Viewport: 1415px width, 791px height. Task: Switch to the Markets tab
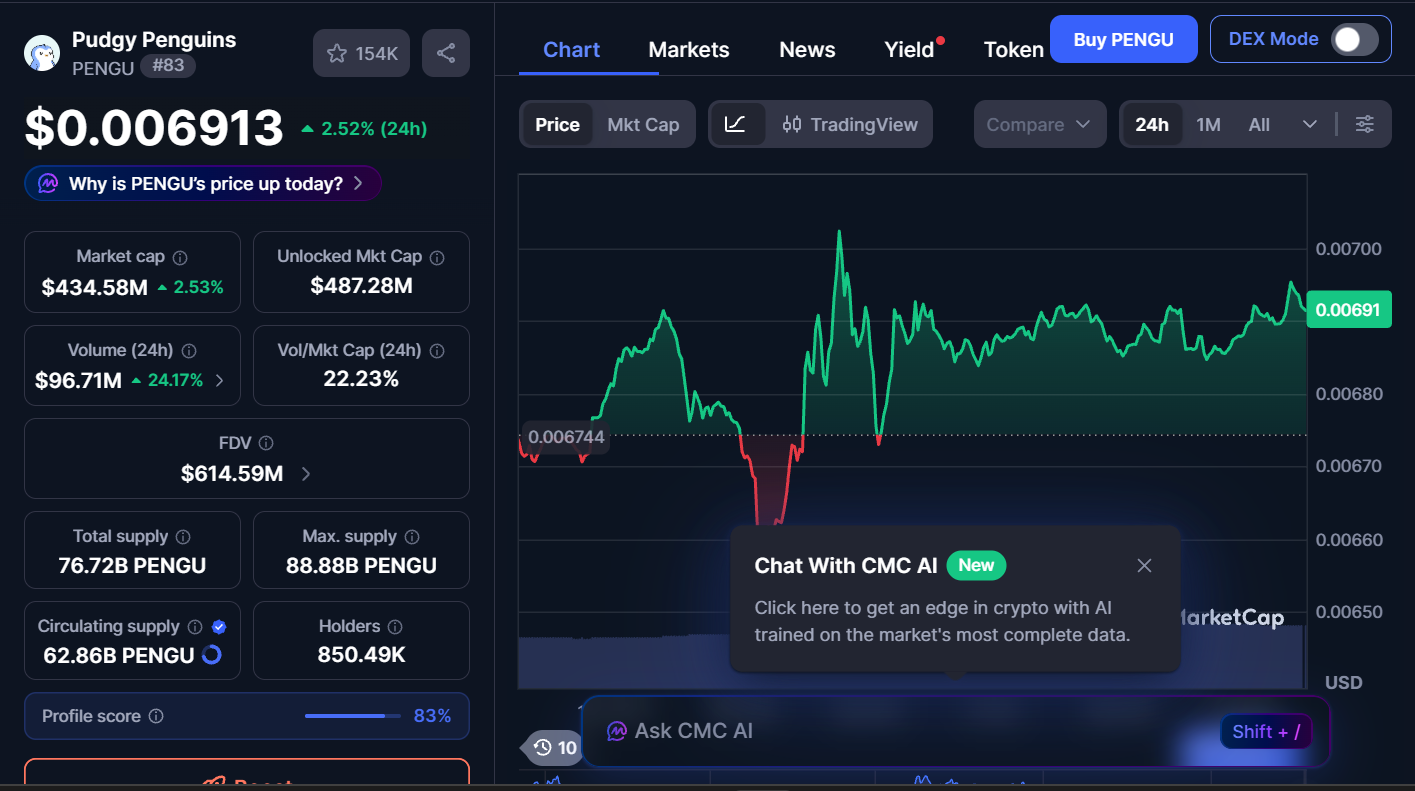click(x=688, y=48)
